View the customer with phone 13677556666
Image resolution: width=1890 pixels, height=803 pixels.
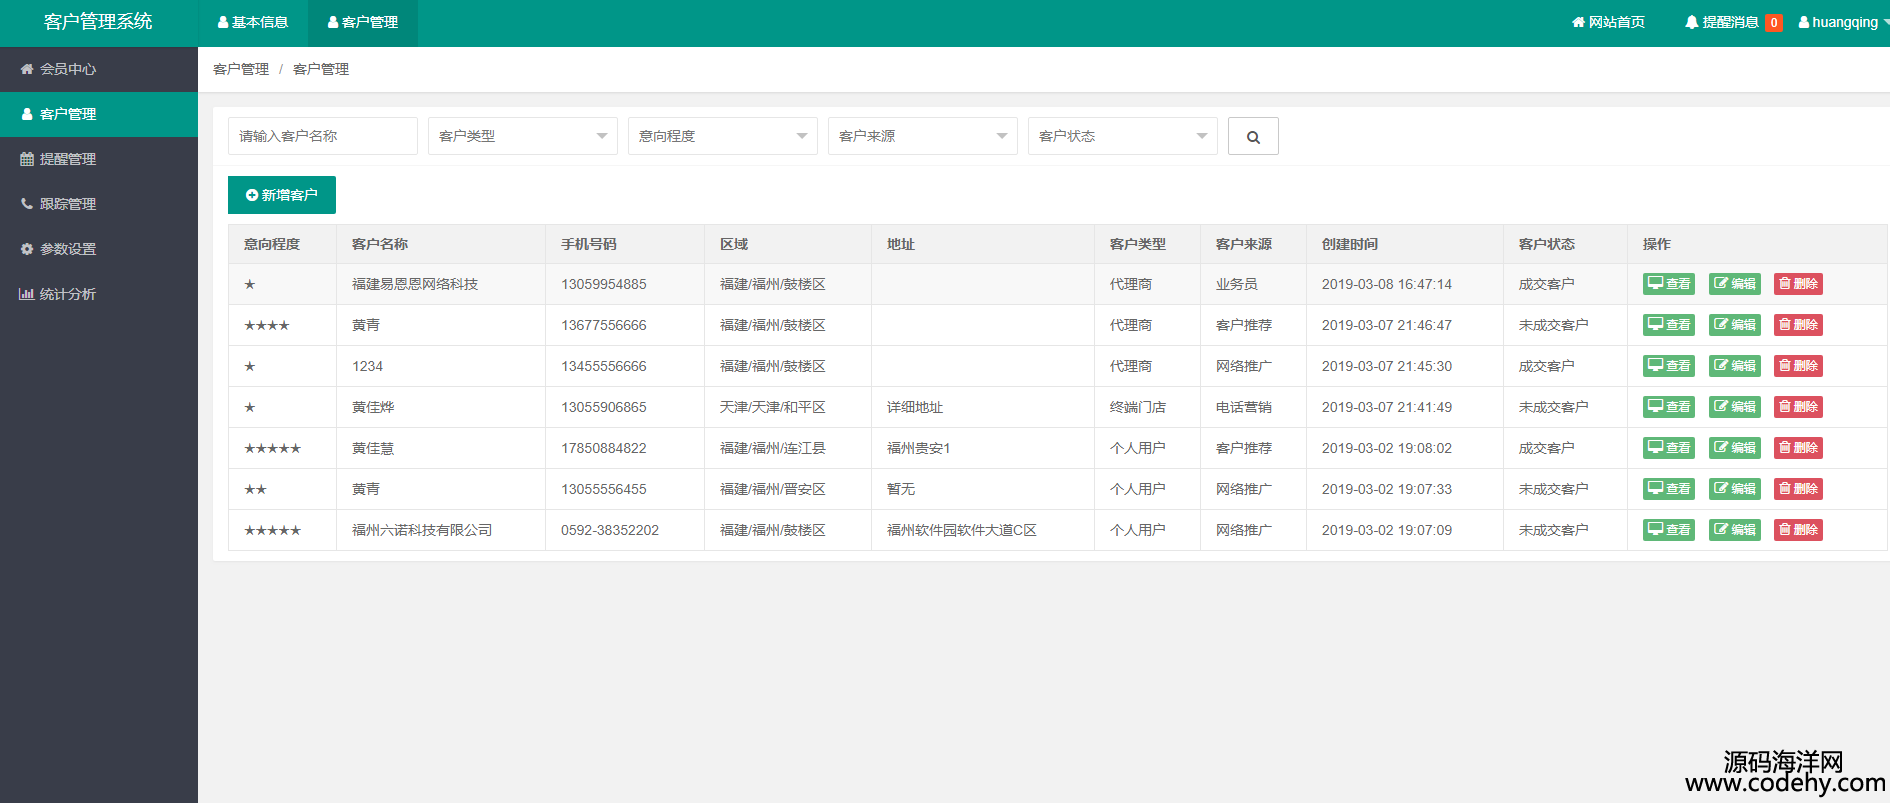[1669, 325]
